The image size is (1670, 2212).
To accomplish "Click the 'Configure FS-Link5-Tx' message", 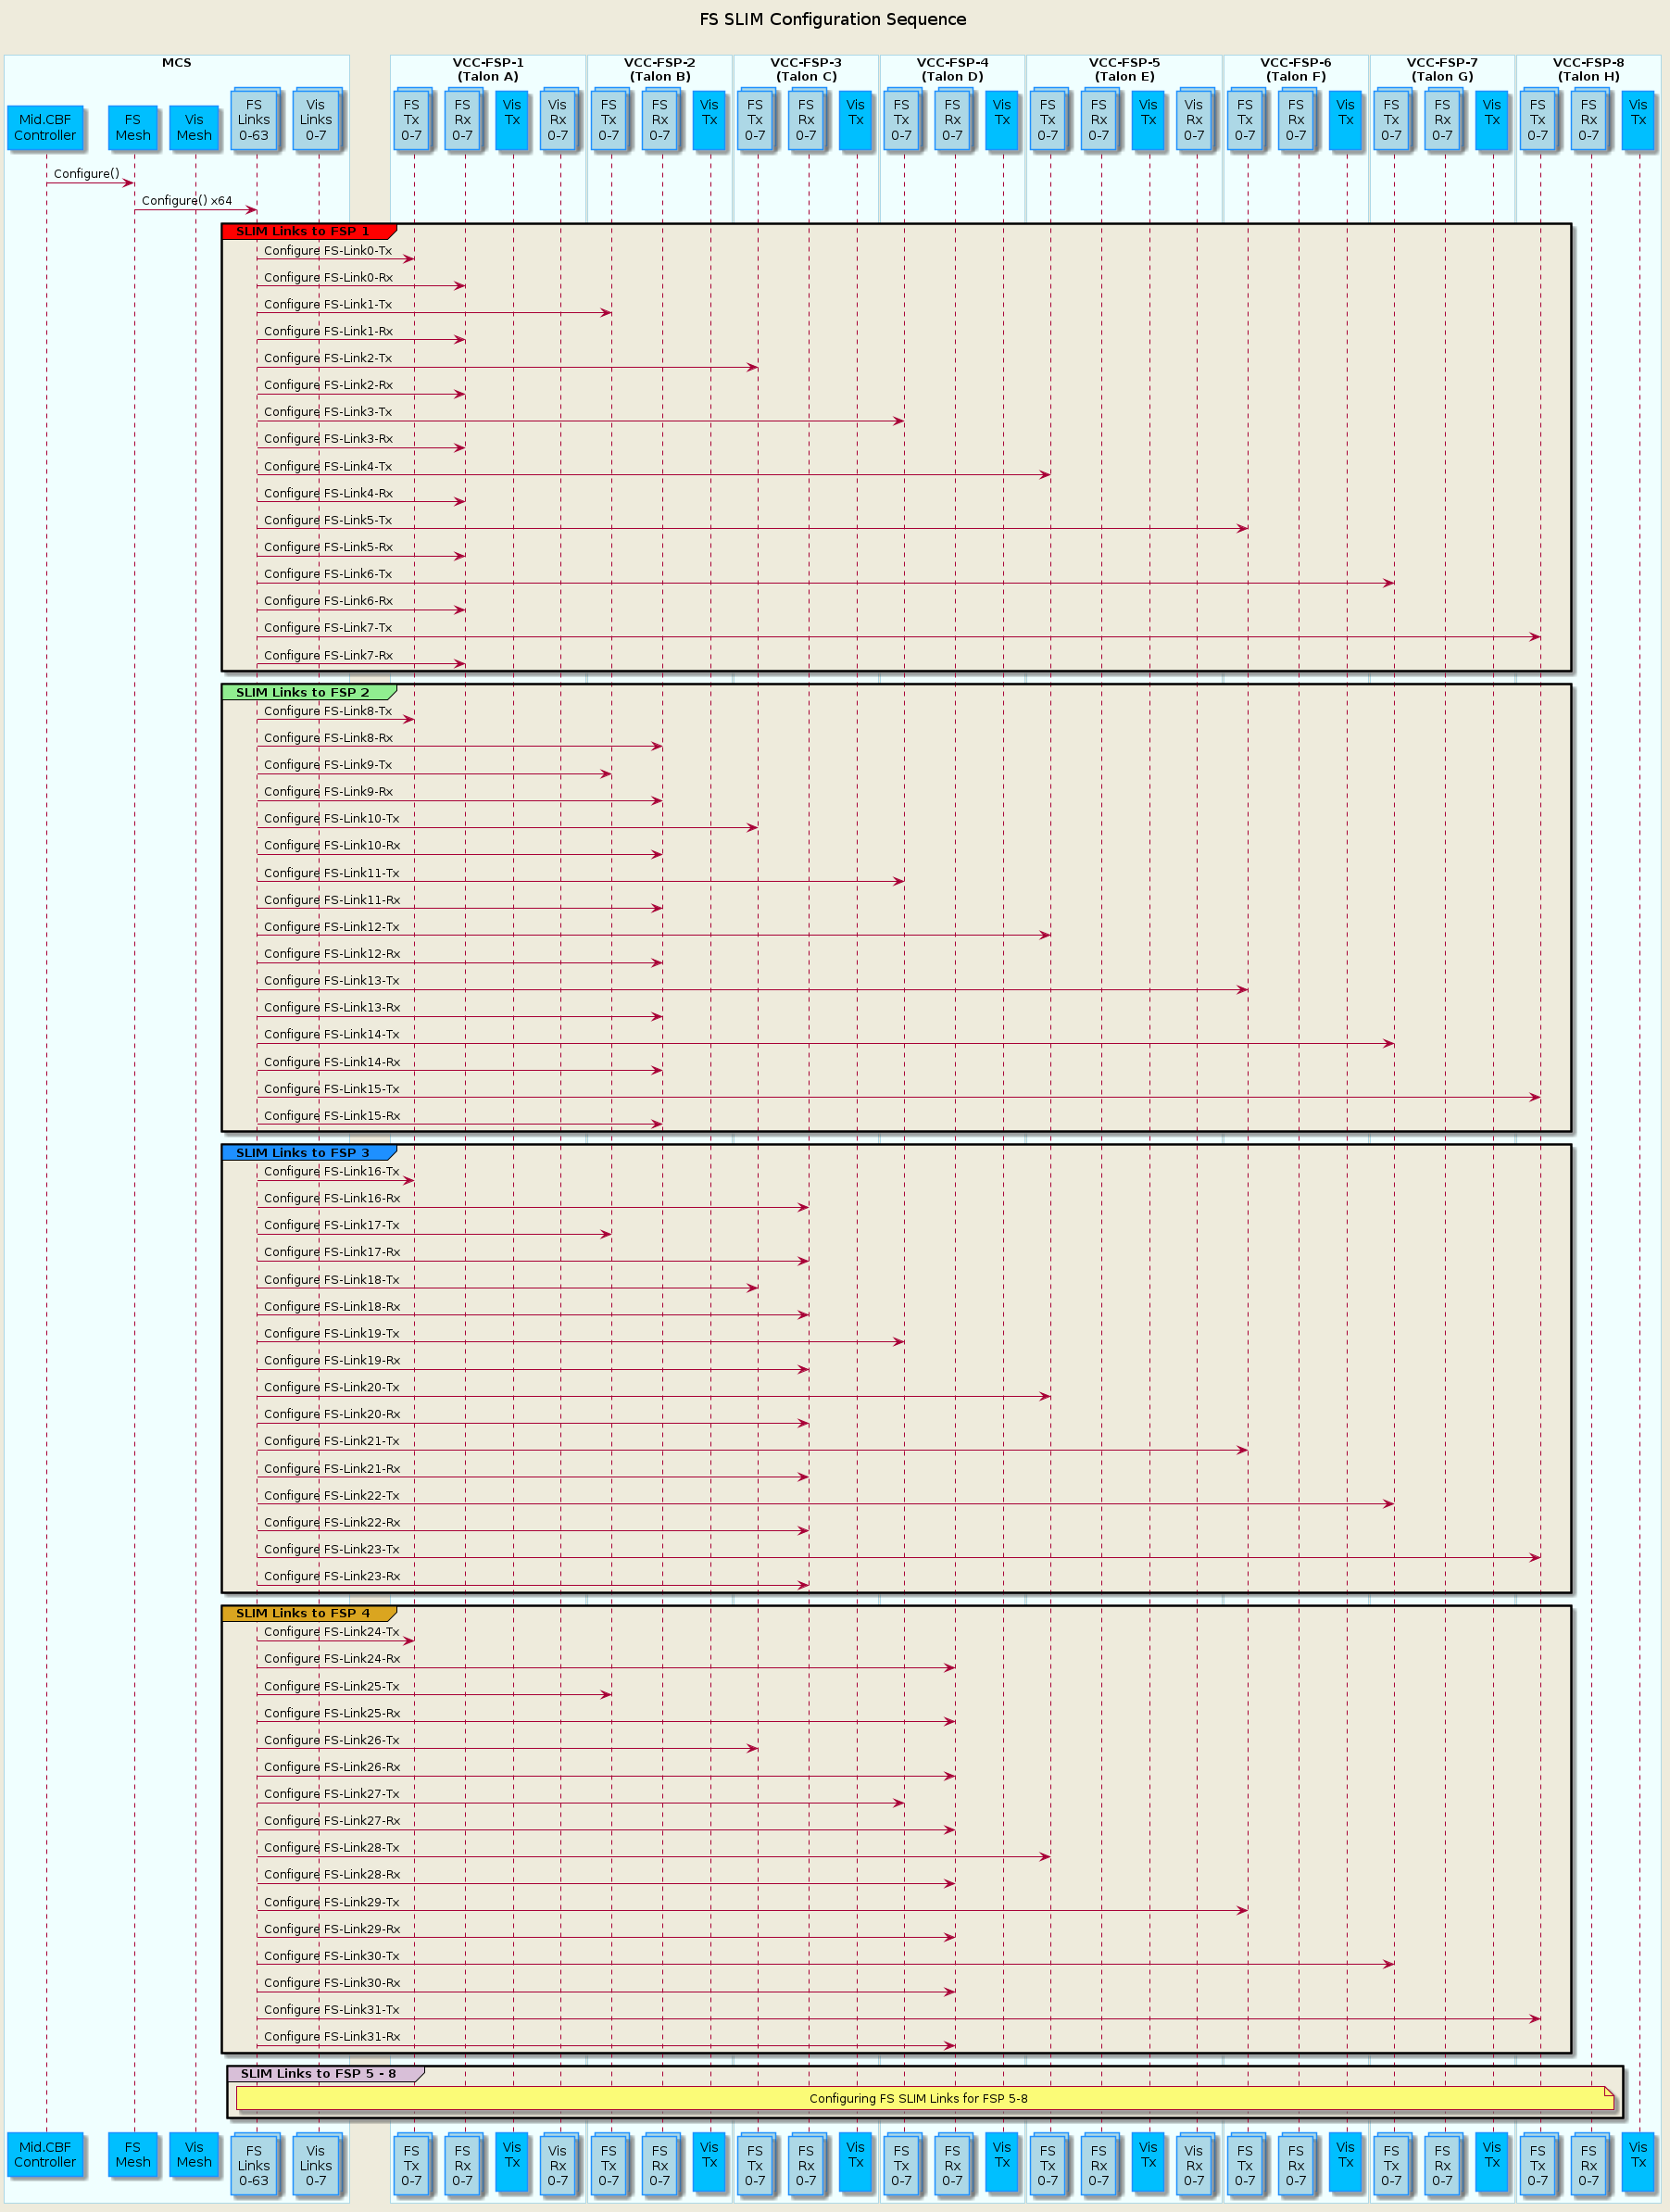I will 328,521.
